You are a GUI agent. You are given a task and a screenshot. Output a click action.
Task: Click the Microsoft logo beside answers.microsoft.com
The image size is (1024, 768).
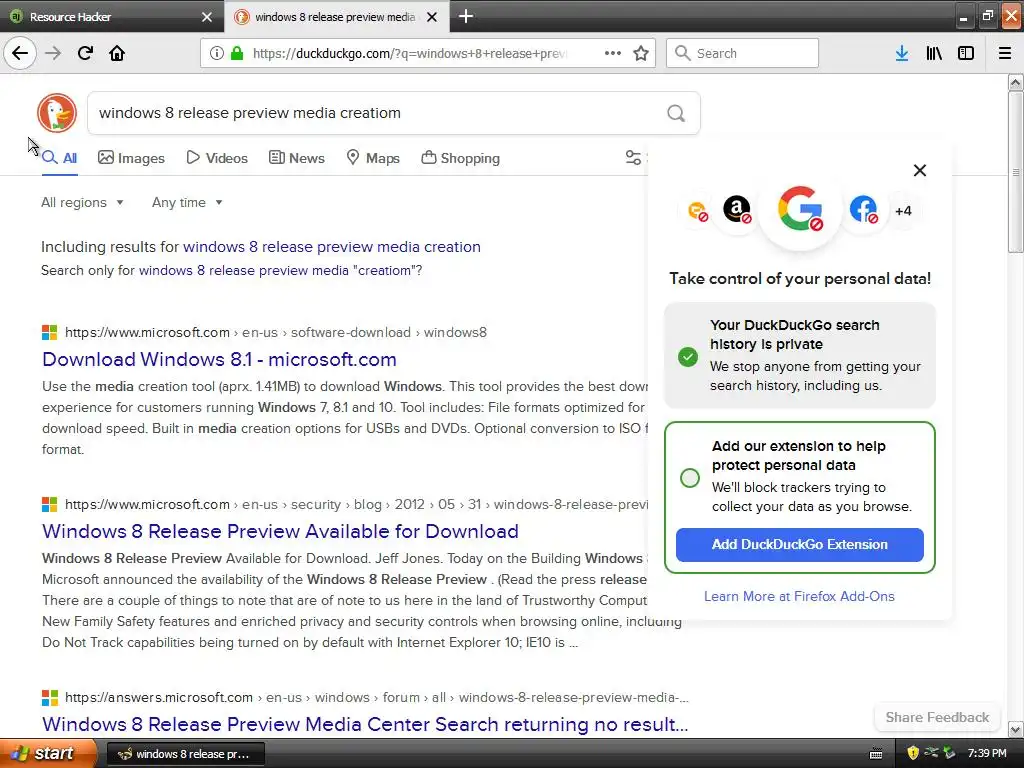tap(50, 697)
